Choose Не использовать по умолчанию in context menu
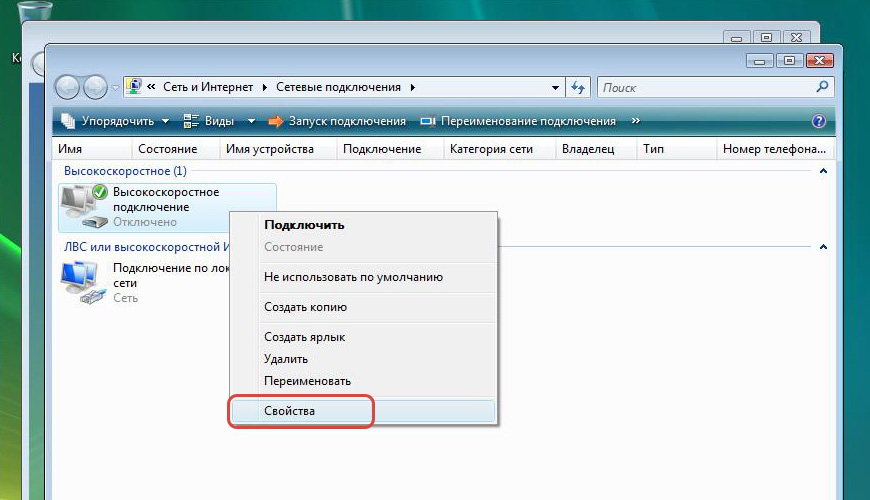 (363, 277)
